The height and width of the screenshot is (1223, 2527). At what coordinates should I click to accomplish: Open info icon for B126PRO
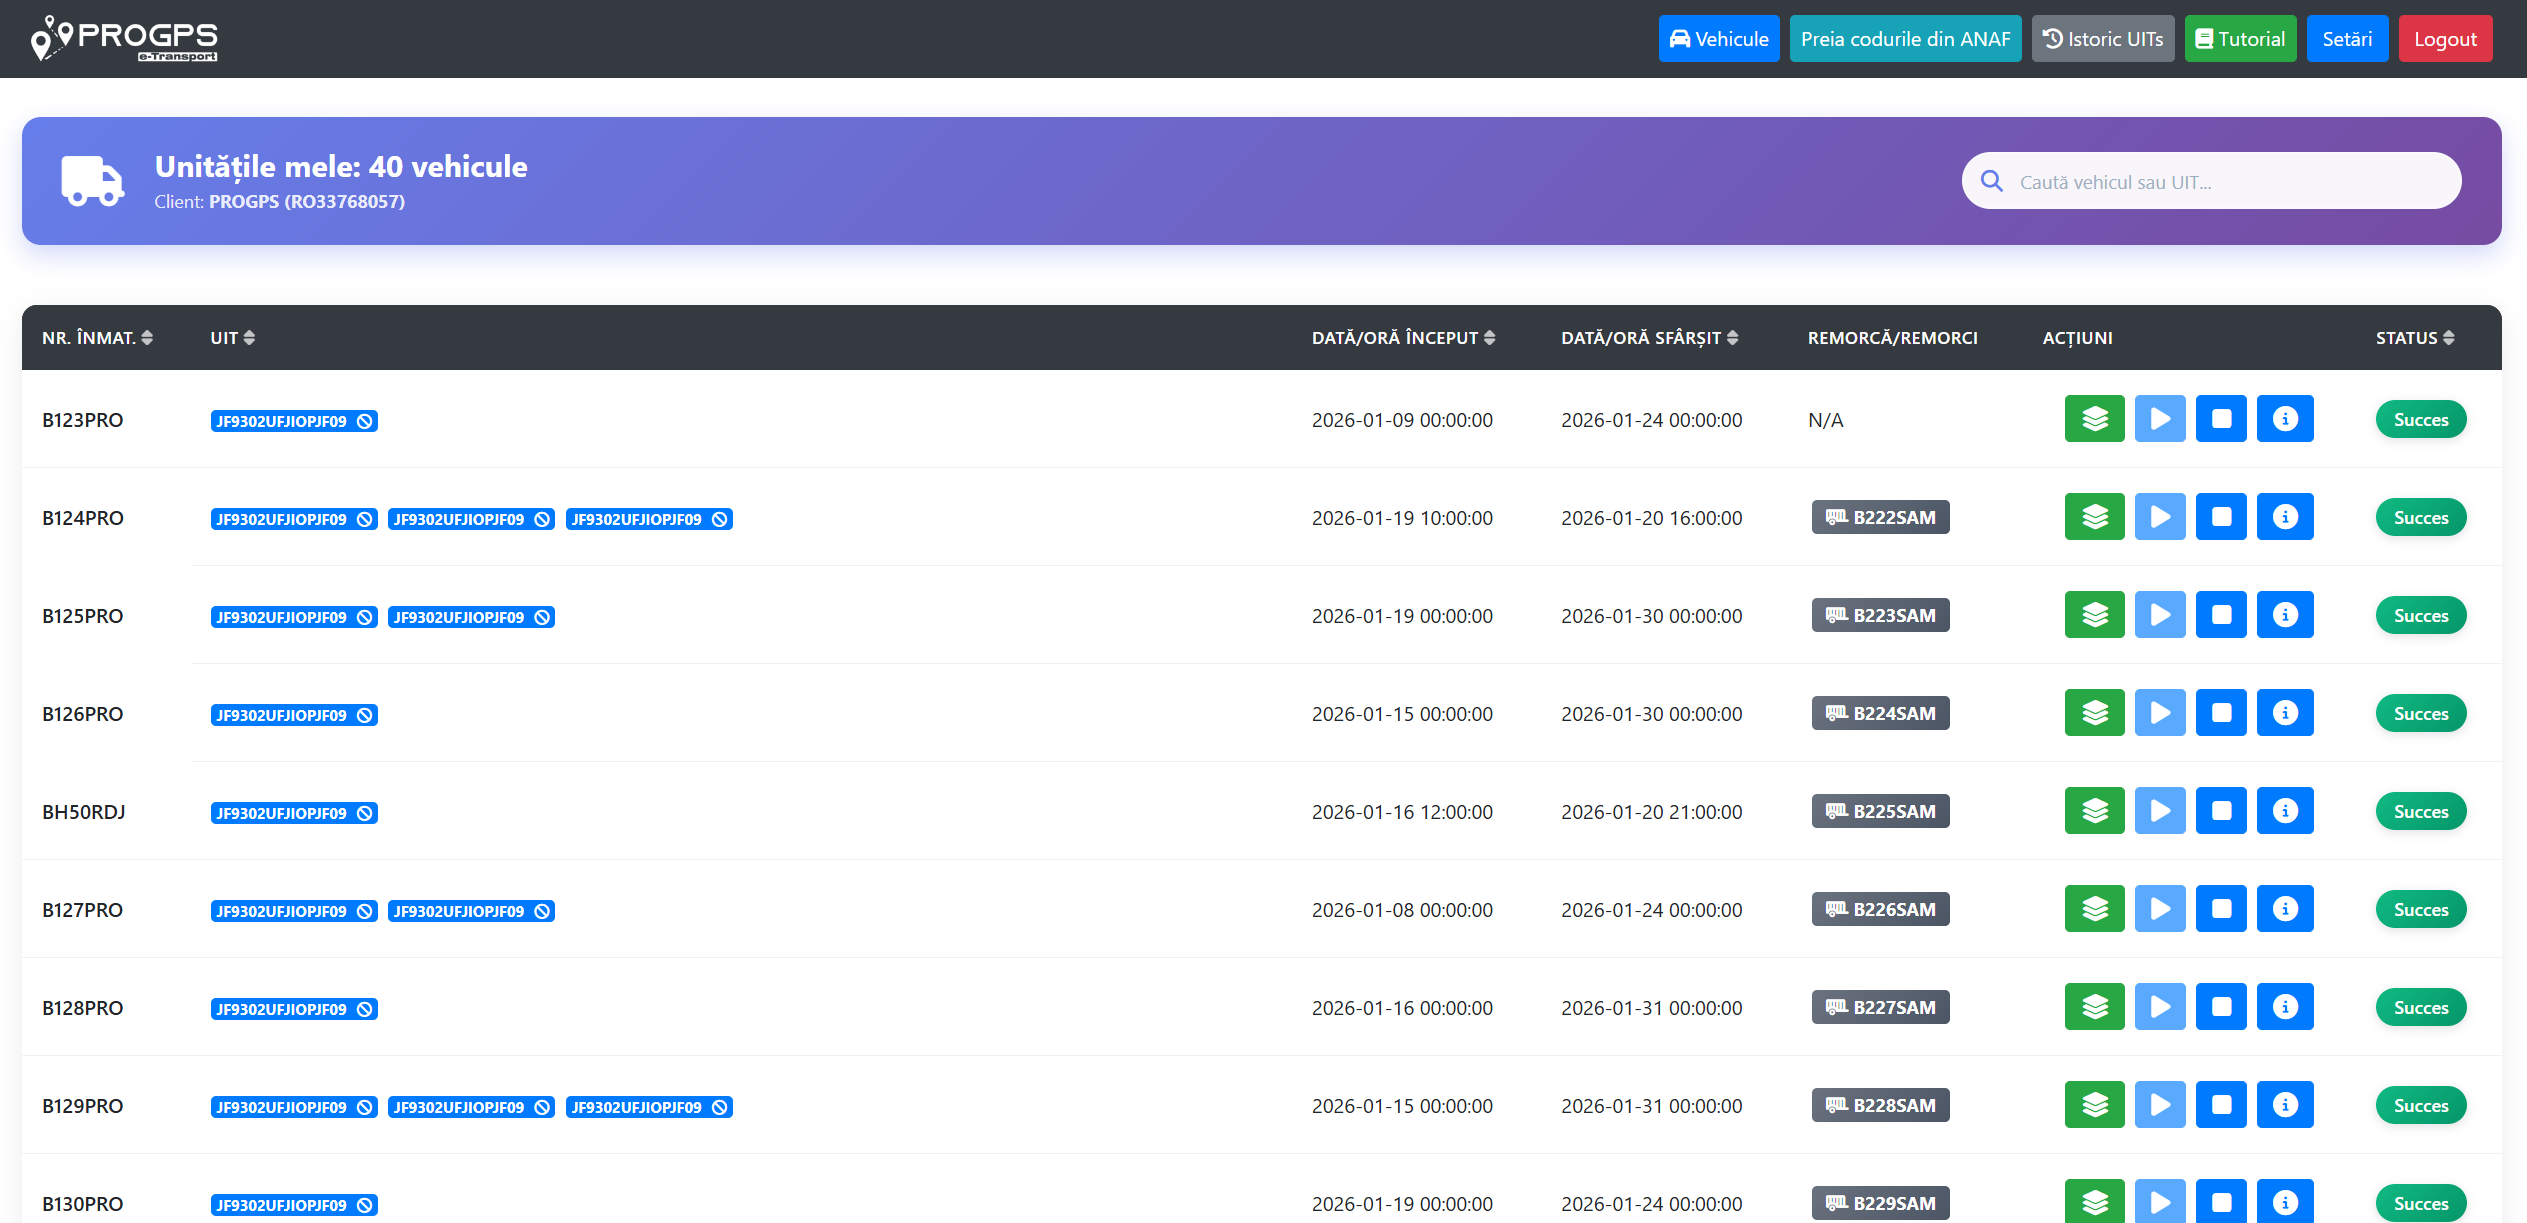2285,713
